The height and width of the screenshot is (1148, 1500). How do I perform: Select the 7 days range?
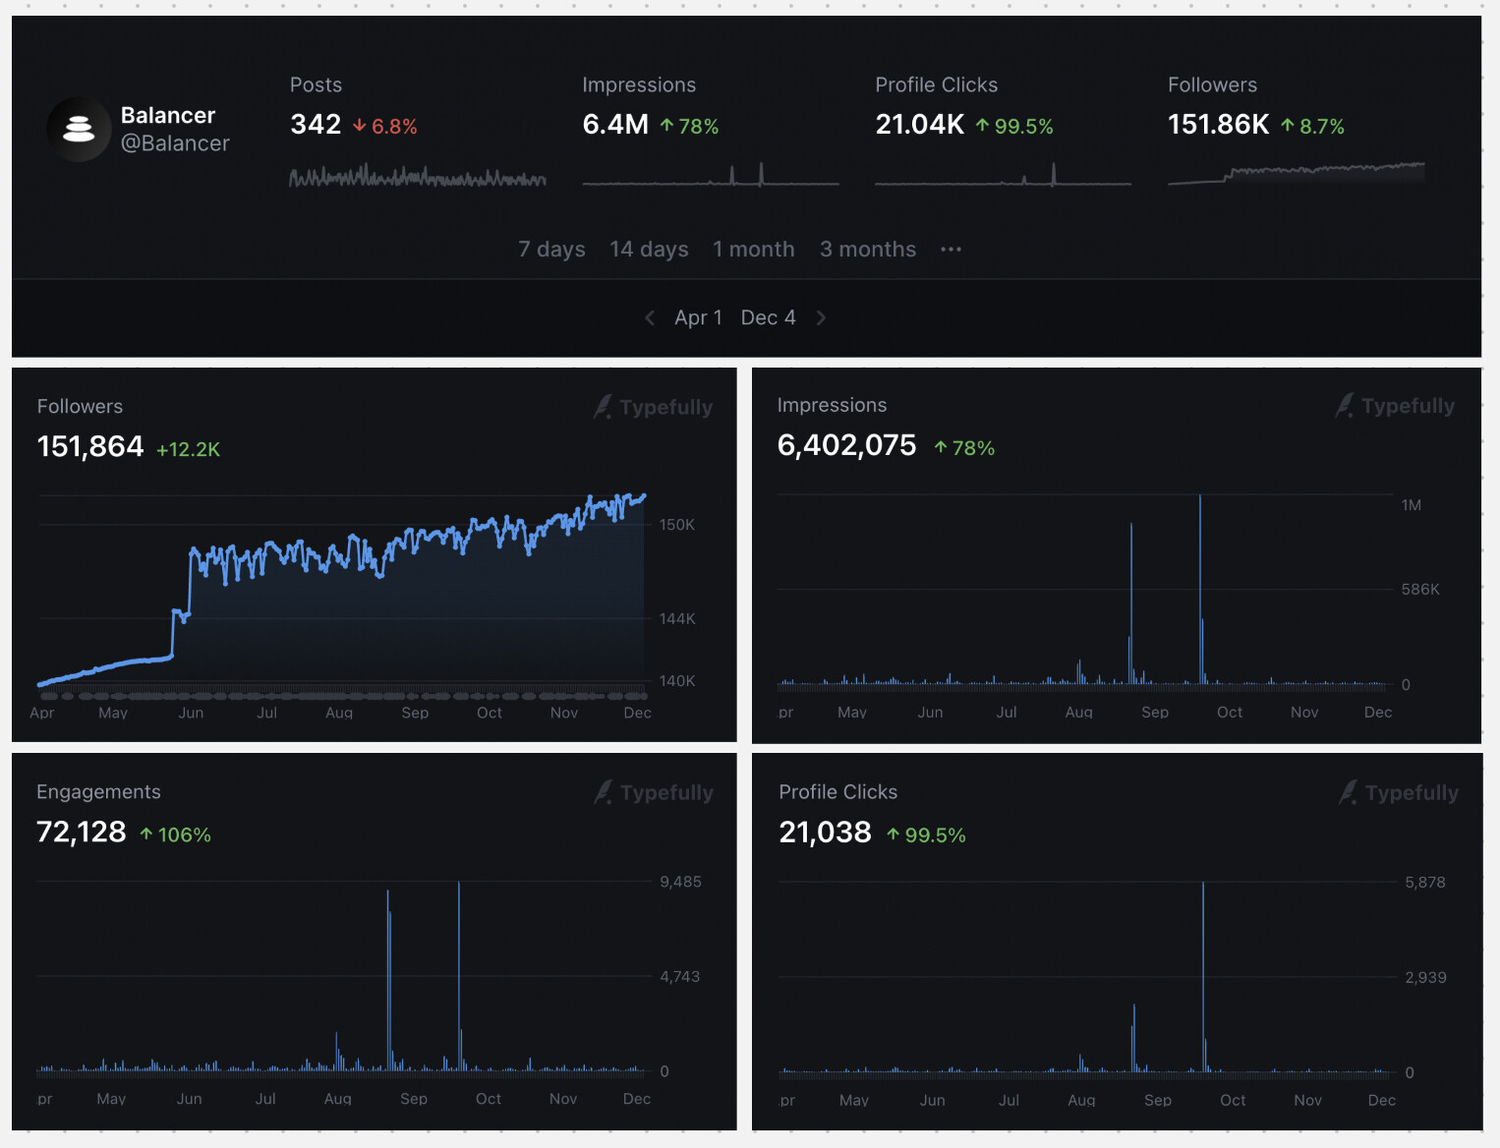pyautogui.click(x=551, y=249)
